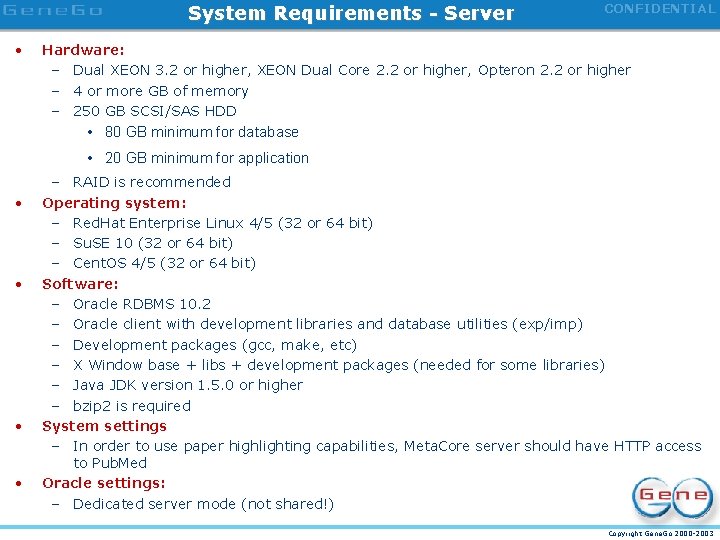Click the 'Software:' heading

[80, 284]
